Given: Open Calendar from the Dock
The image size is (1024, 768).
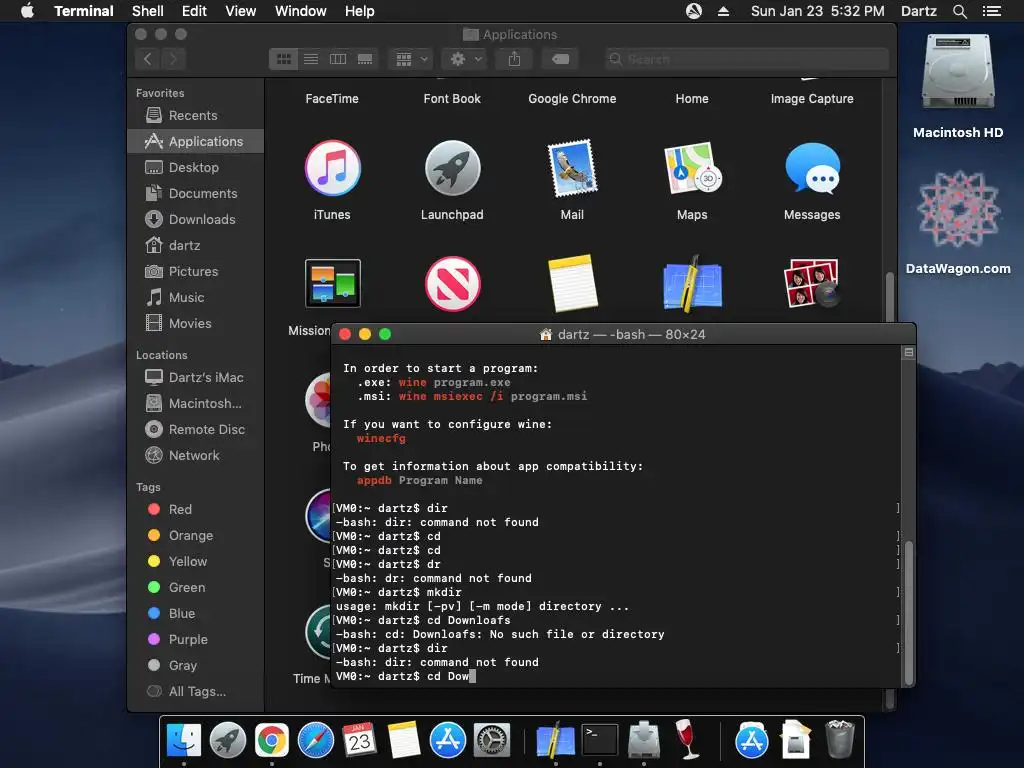Looking at the screenshot, I should pyautogui.click(x=359, y=741).
